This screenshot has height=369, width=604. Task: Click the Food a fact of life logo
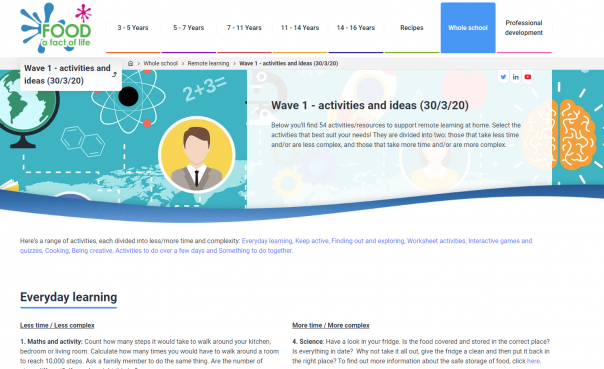pyautogui.click(x=56, y=28)
